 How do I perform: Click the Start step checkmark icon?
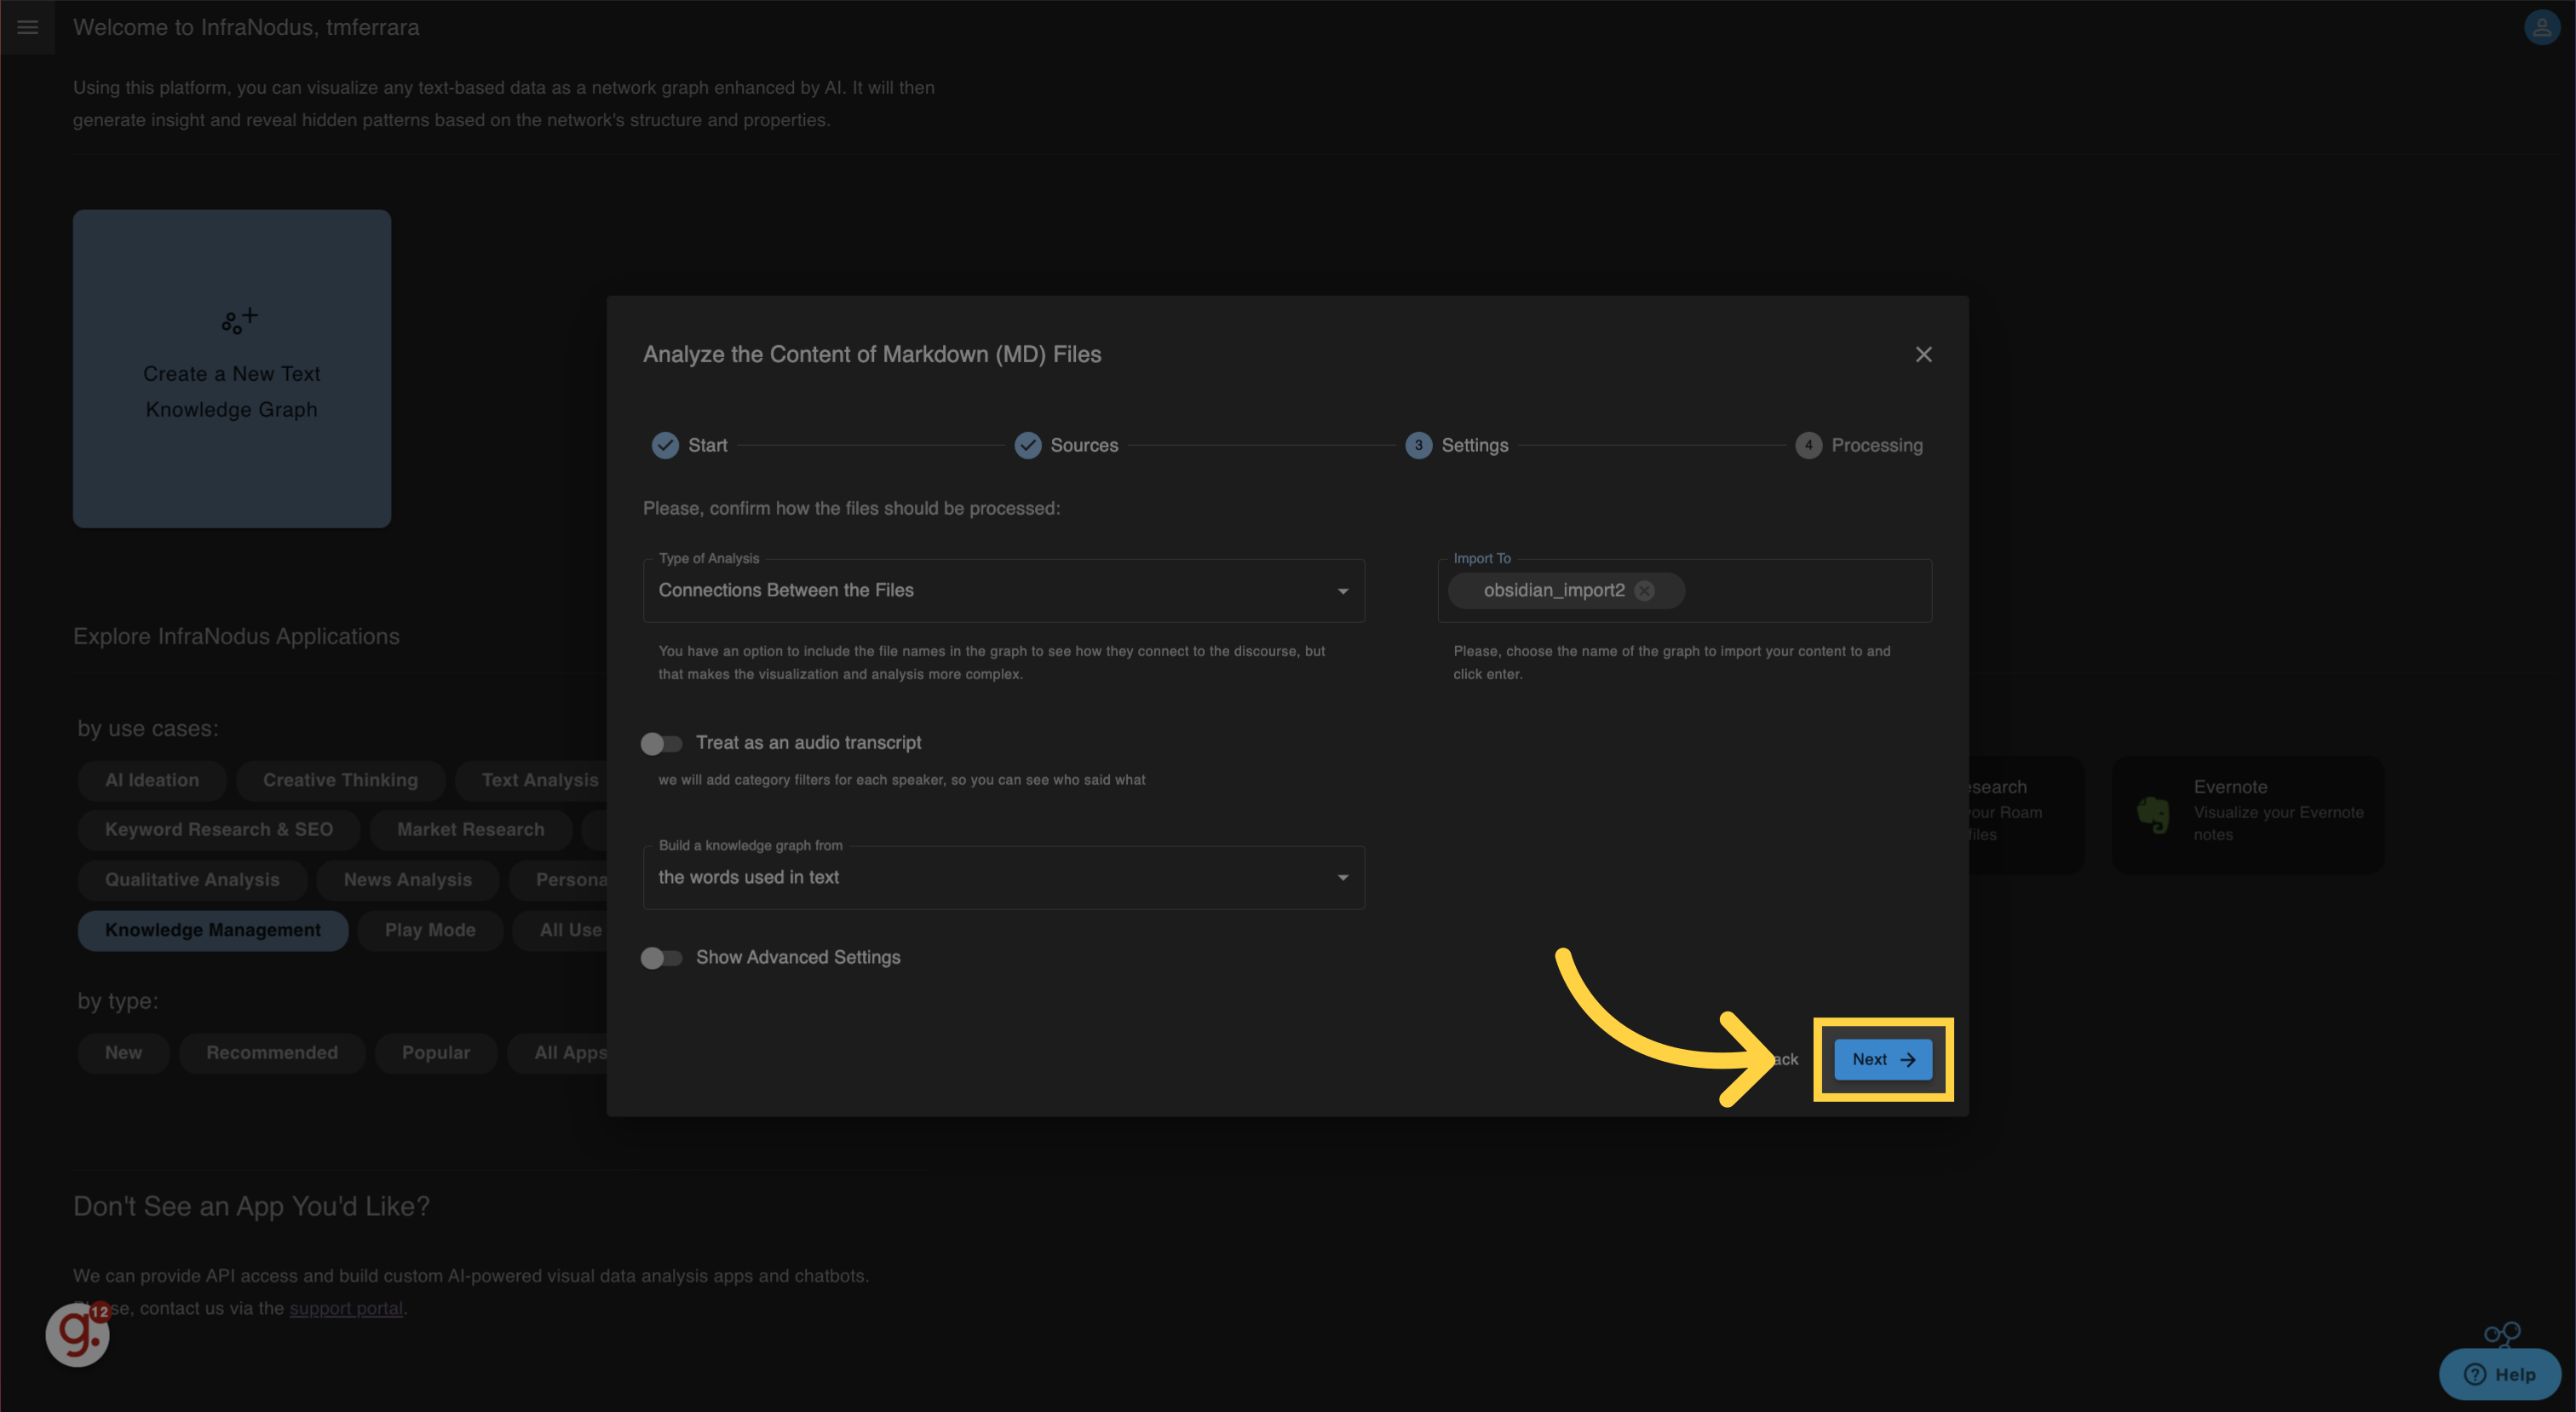click(x=665, y=445)
